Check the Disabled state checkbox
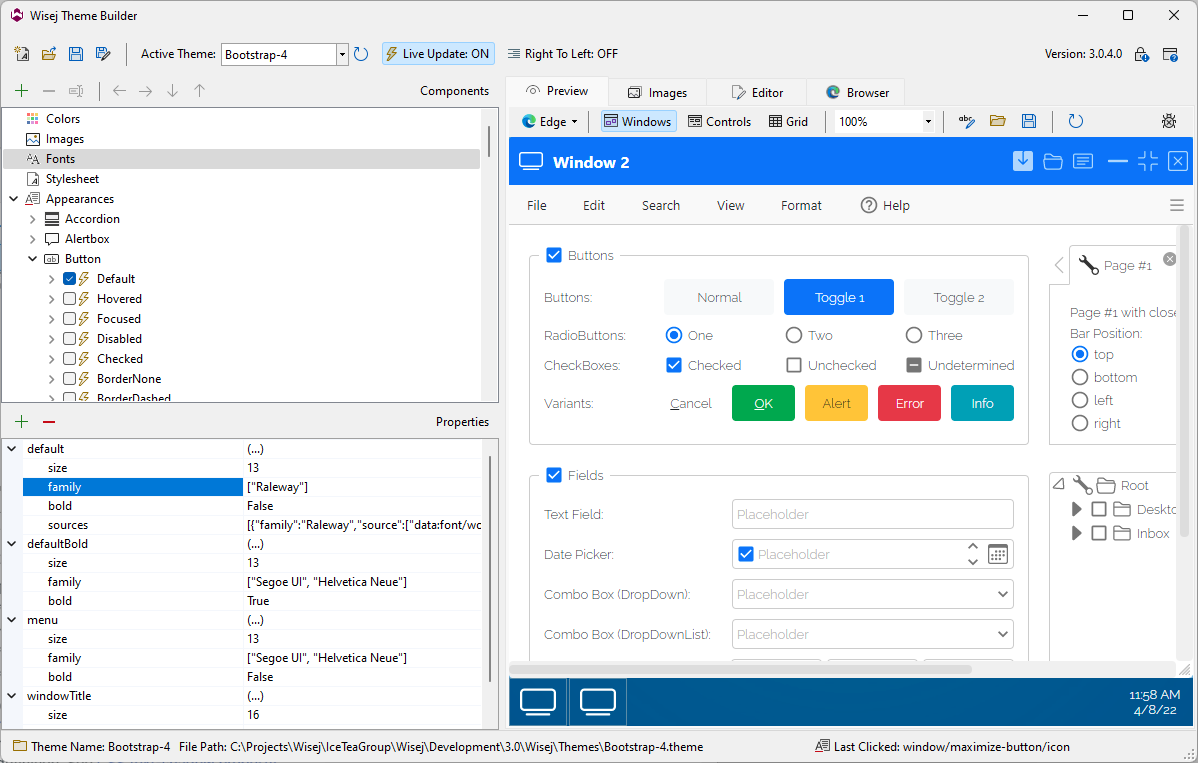 pyautogui.click(x=70, y=338)
